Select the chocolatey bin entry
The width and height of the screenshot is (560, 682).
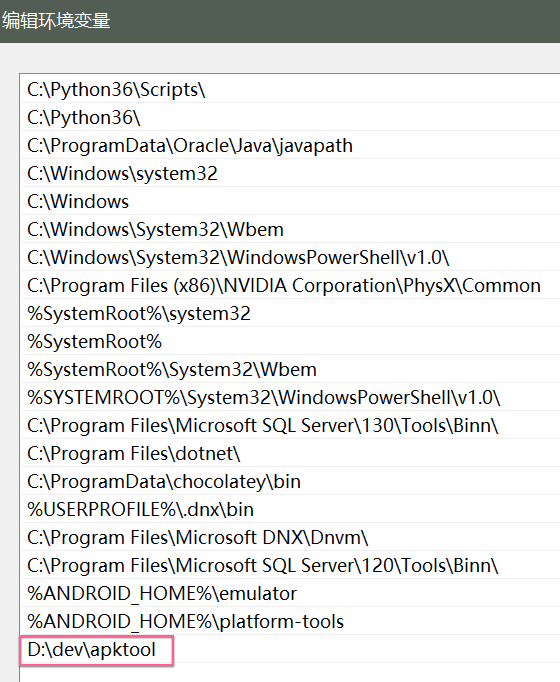coord(290,481)
